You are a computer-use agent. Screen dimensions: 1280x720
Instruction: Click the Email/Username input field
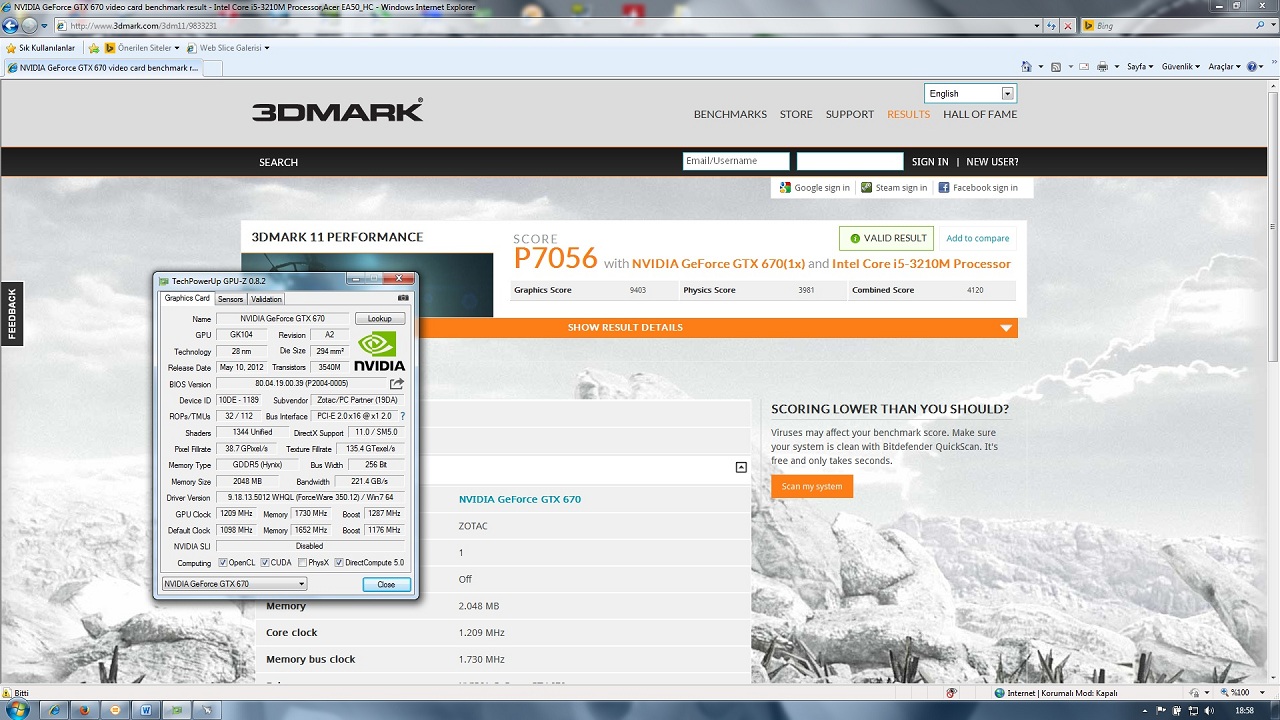click(736, 161)
